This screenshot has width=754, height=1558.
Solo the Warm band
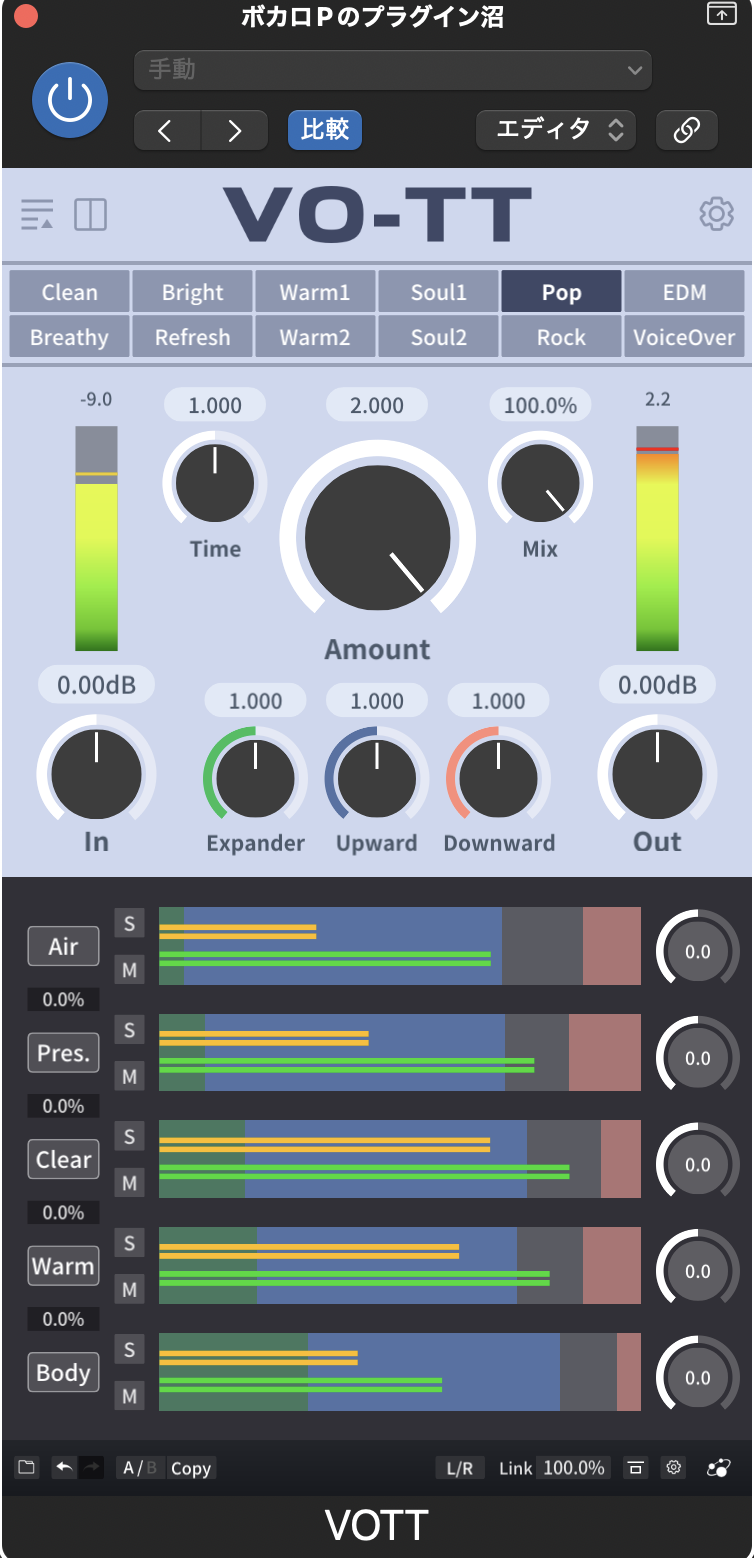pyautogui.click(x=129, y=1244)
